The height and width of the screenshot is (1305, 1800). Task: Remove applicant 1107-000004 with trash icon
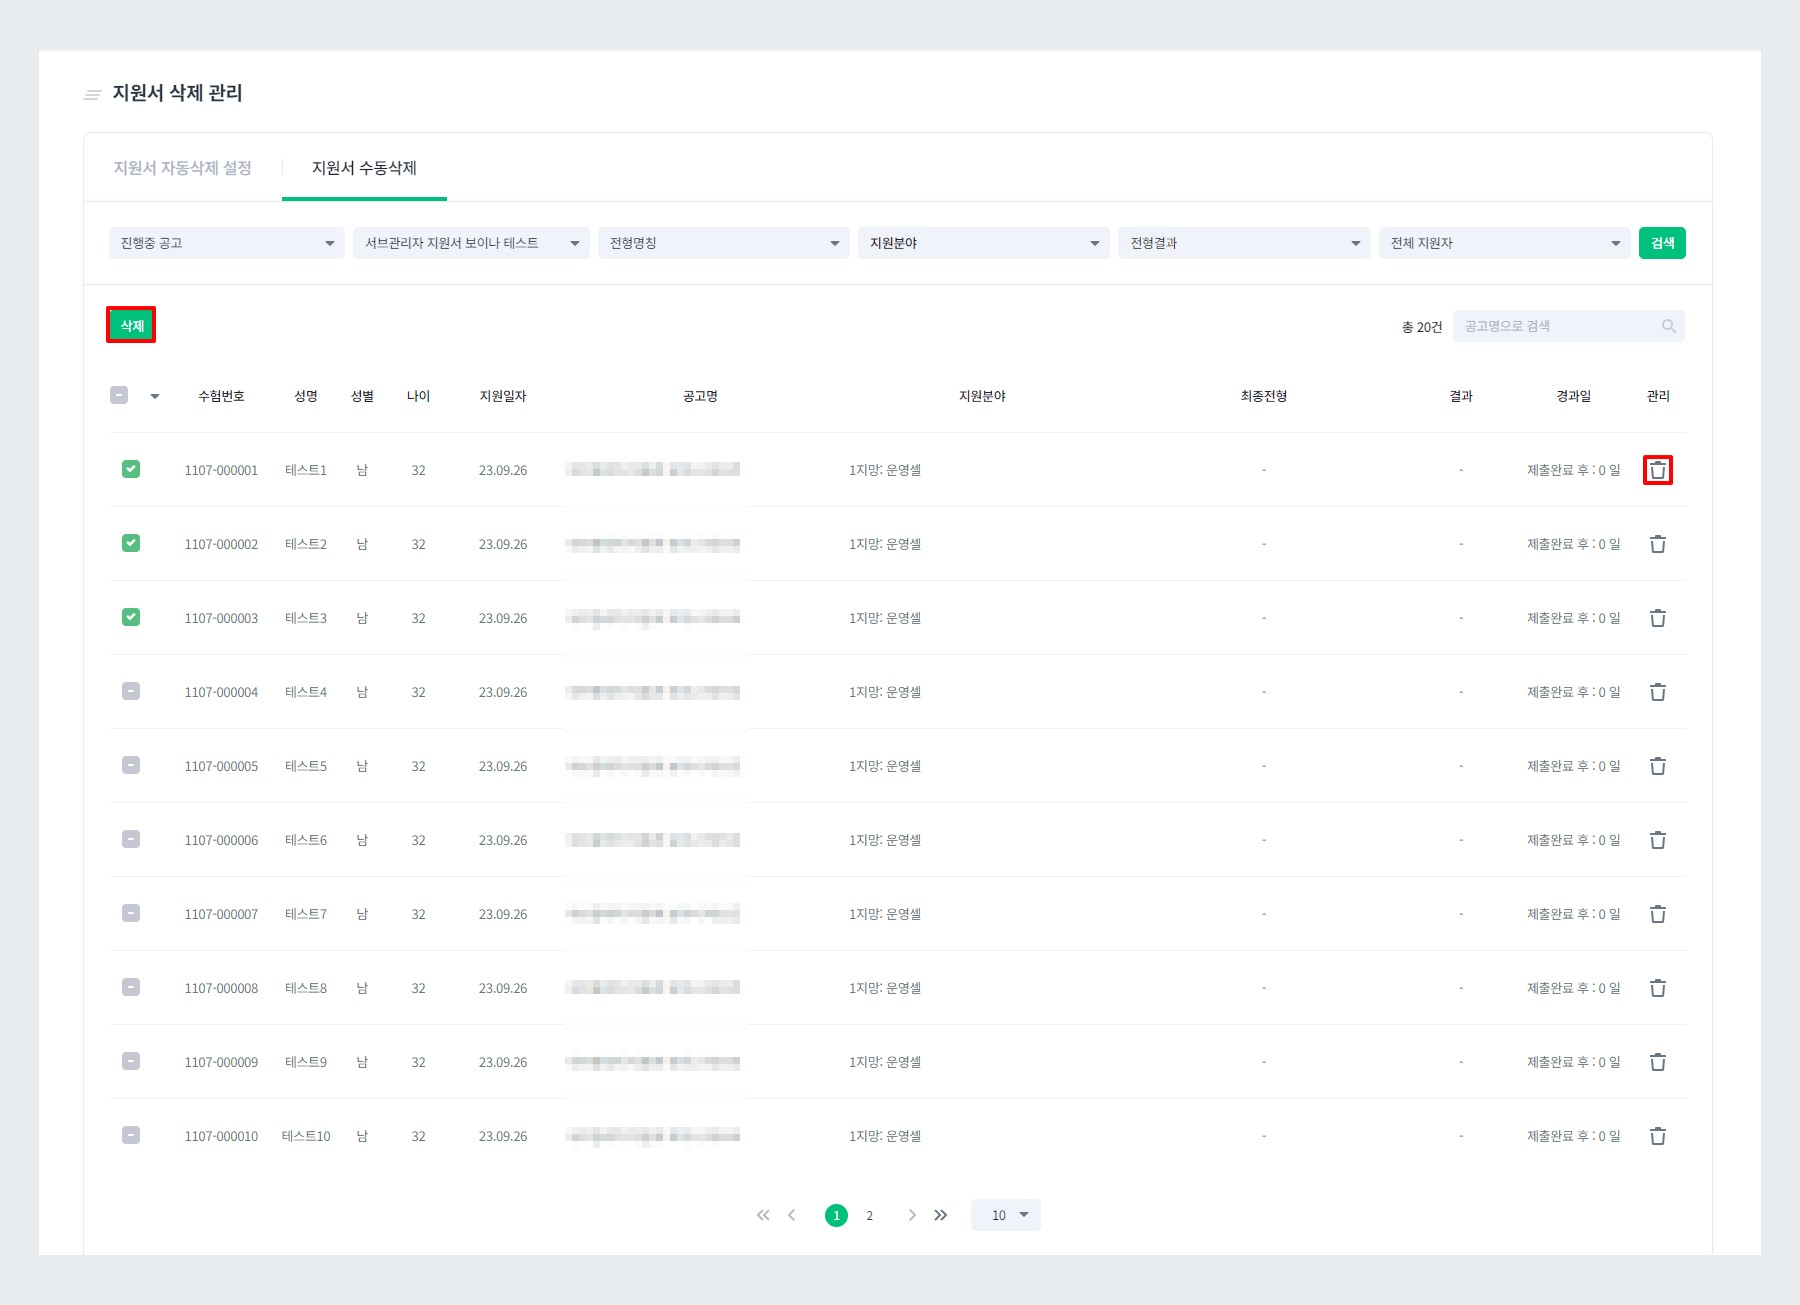1658,692
